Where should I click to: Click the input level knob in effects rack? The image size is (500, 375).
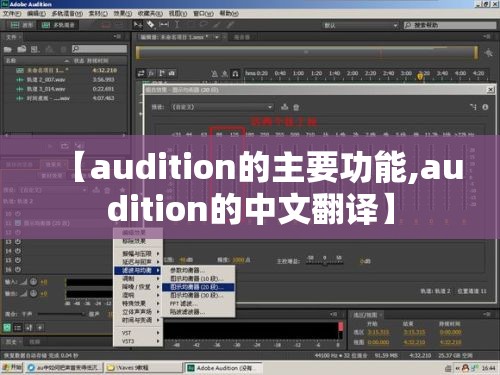pyautogui.click(x=33, y=282)
